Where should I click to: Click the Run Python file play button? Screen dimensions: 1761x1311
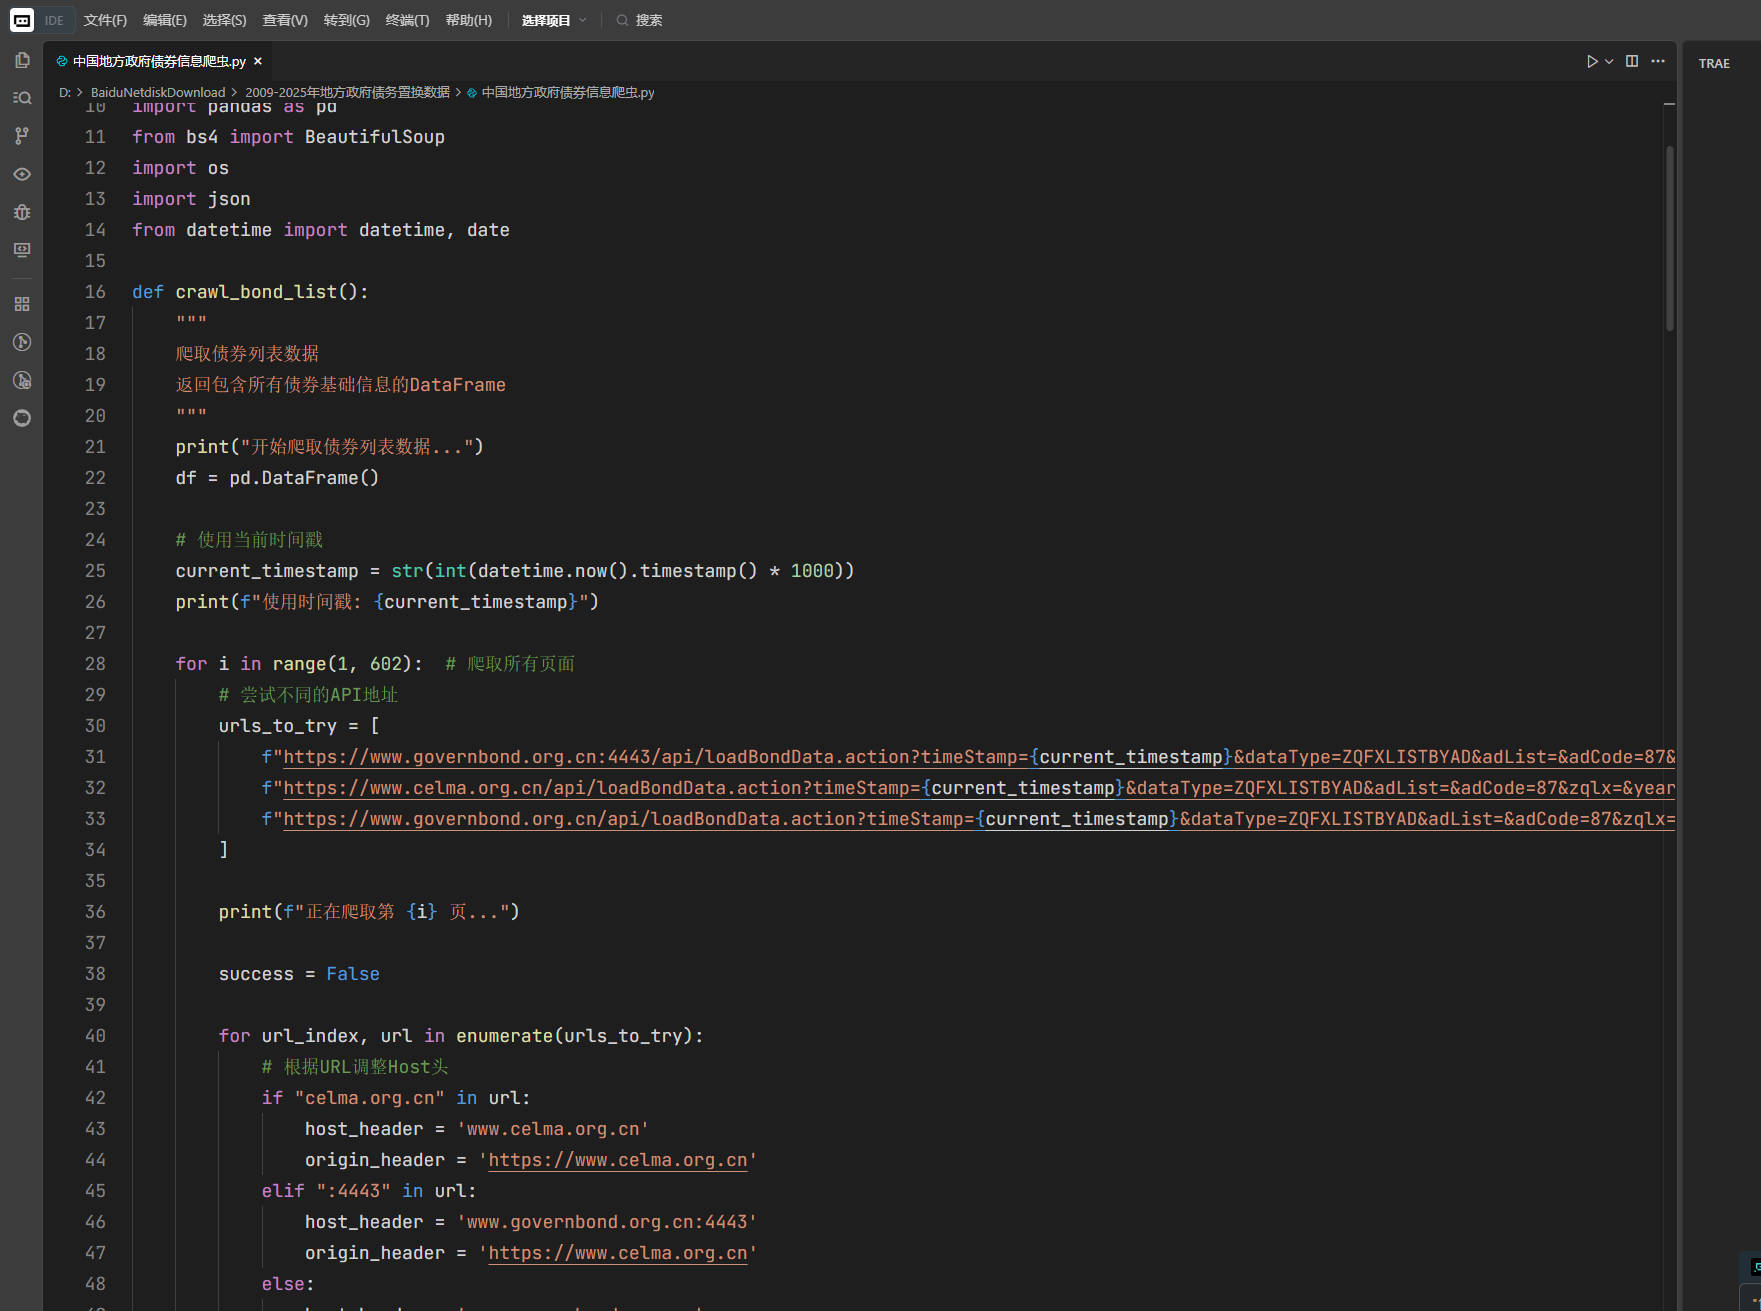coord(1592,62)
